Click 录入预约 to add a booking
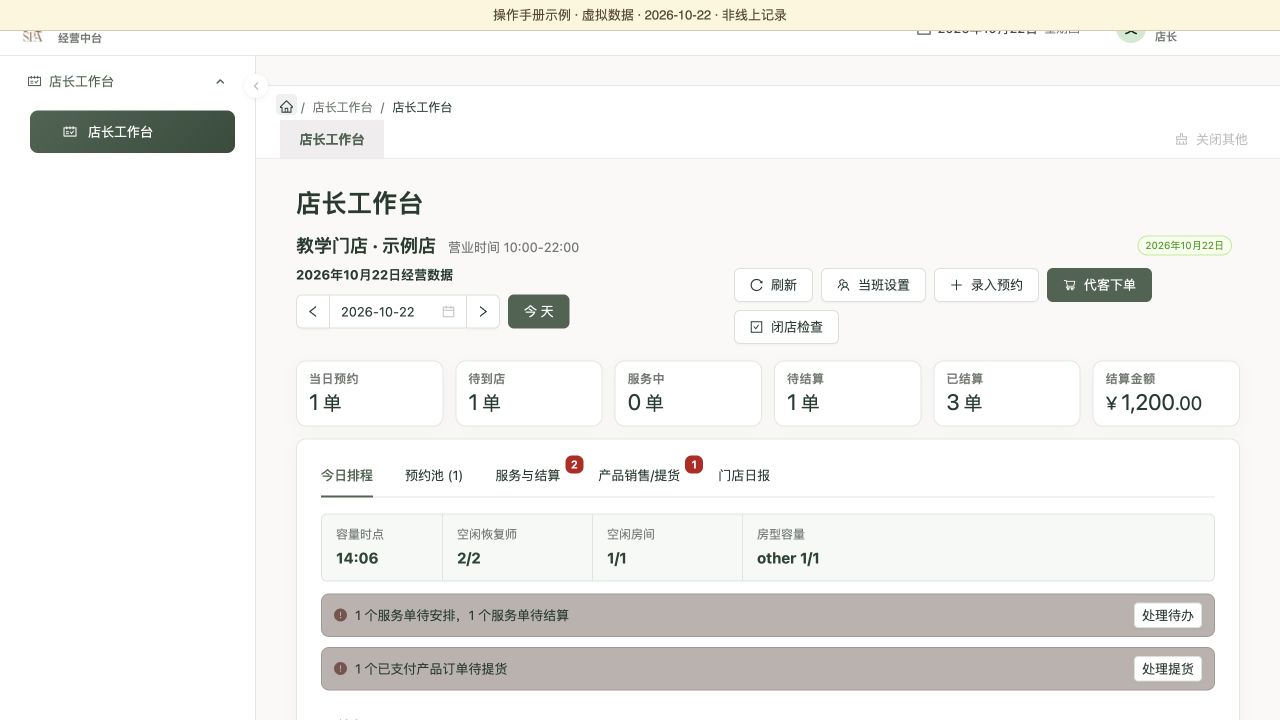This screenshot has width=1280, height=720. [986, 285]
